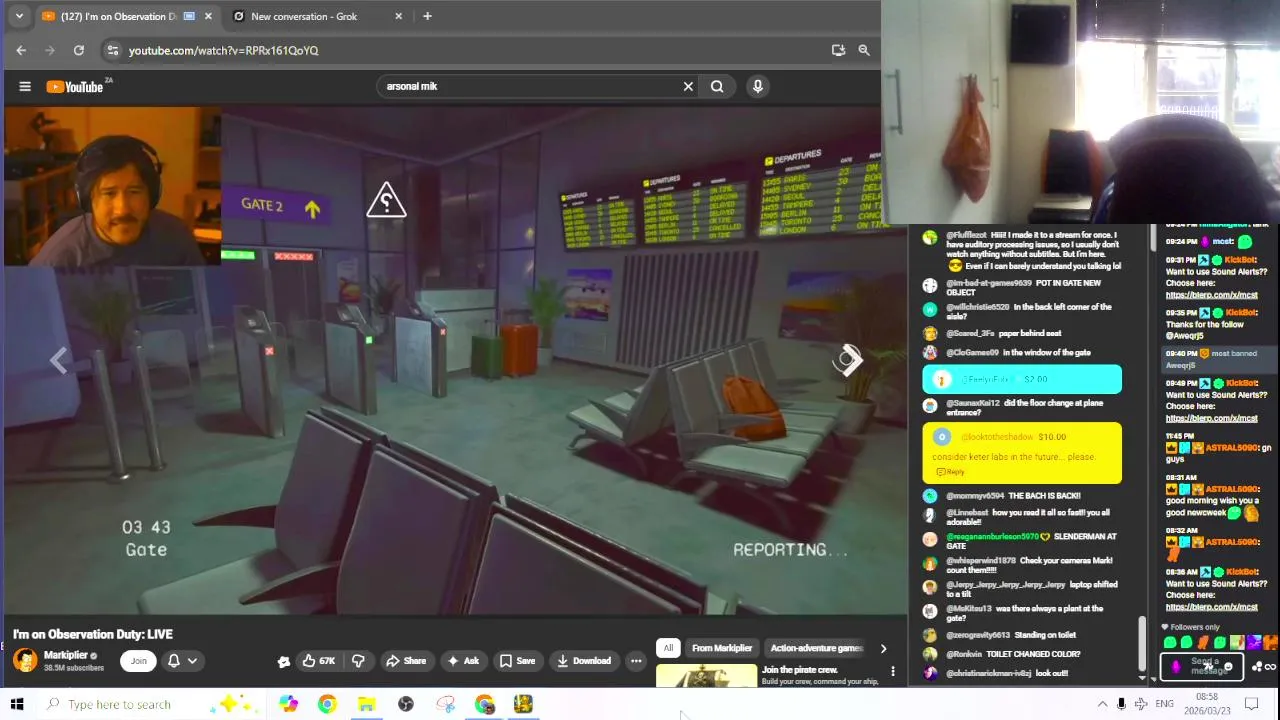Go back with the browser back arrow
The width and height of the screenshot is (1280, 720).
coord(21,50)
